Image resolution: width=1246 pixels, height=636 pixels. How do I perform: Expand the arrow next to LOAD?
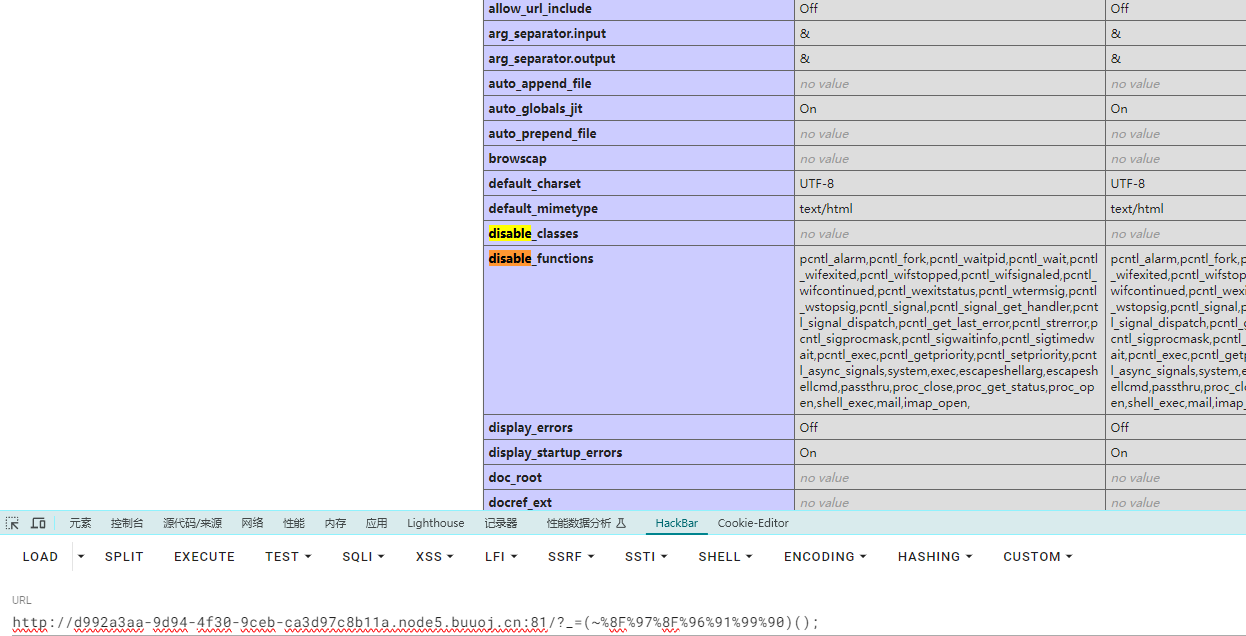coord(81,557)
